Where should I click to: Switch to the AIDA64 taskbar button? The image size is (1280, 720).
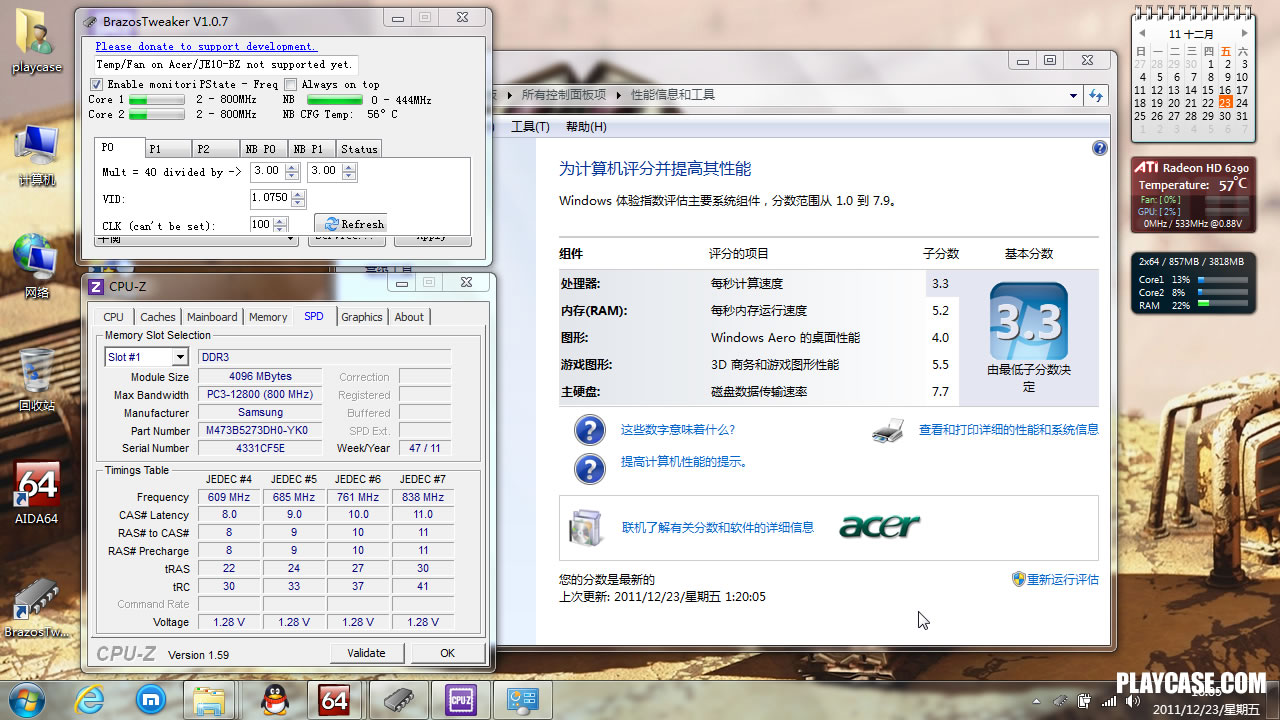coord(334,699)
